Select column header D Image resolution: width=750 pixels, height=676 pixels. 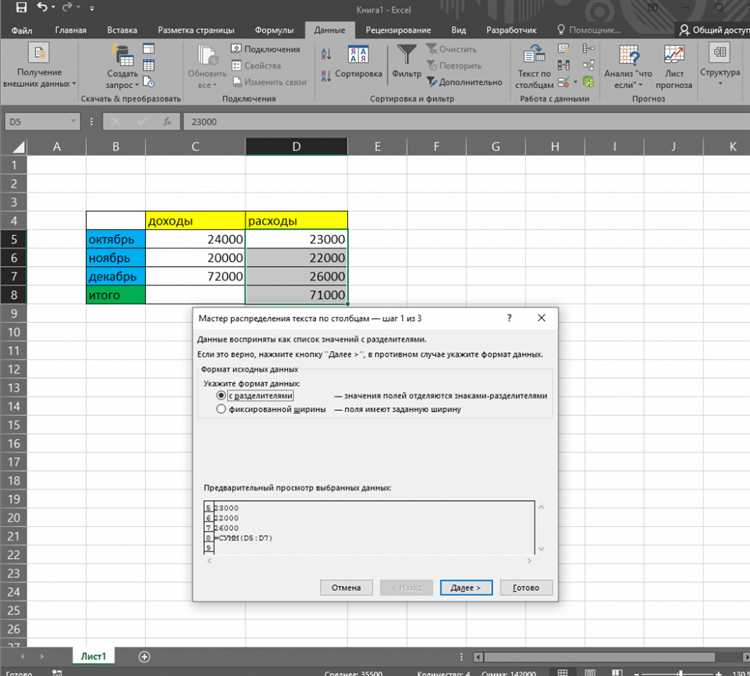point(297,146)
